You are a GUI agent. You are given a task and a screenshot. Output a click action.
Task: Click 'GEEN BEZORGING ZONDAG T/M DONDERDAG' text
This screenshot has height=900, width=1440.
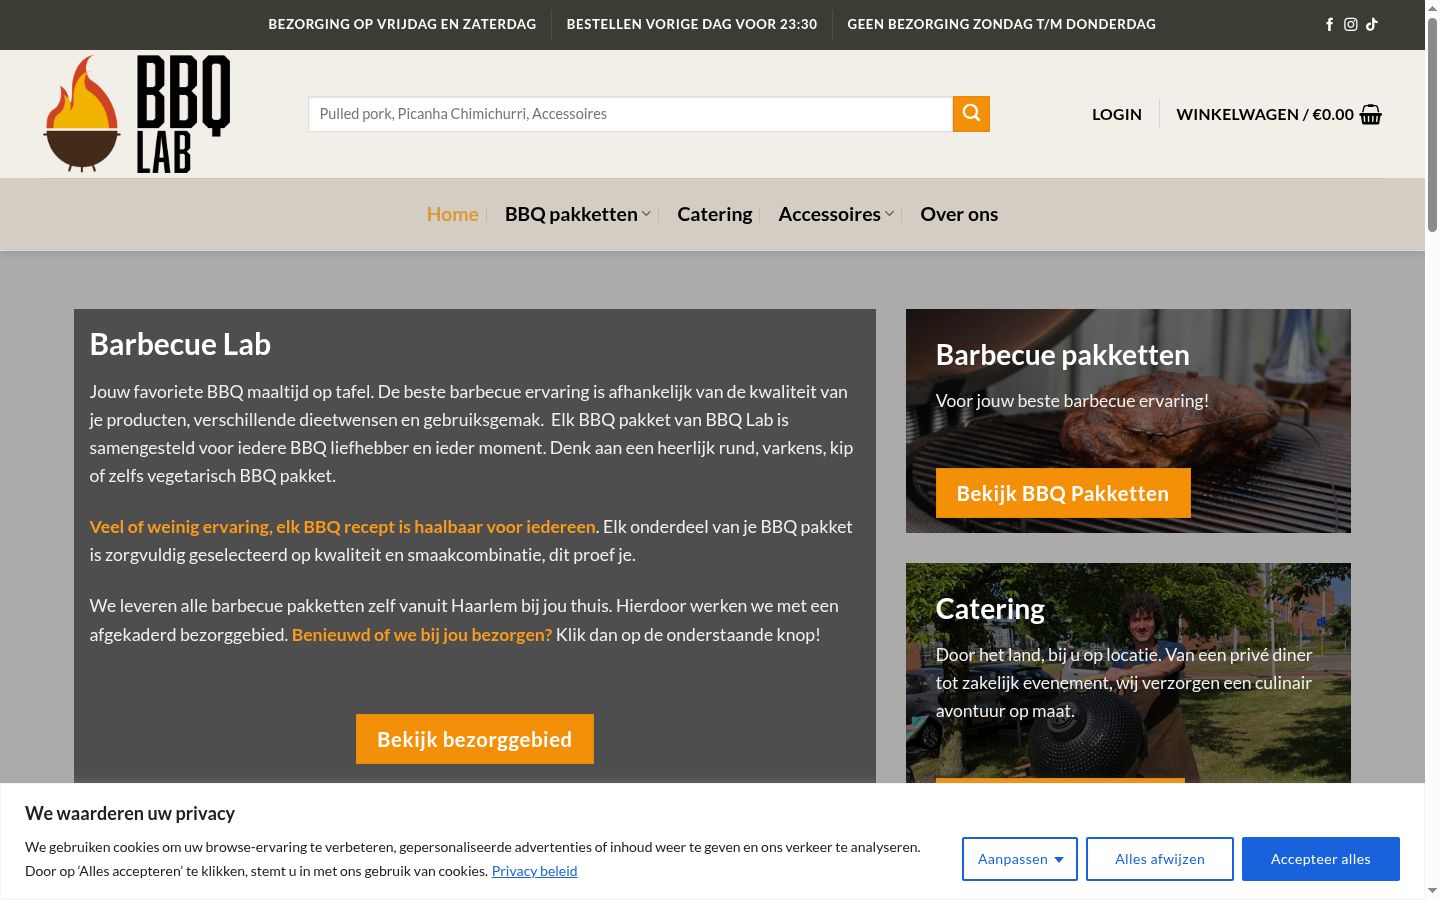(x=1001, y=24)
